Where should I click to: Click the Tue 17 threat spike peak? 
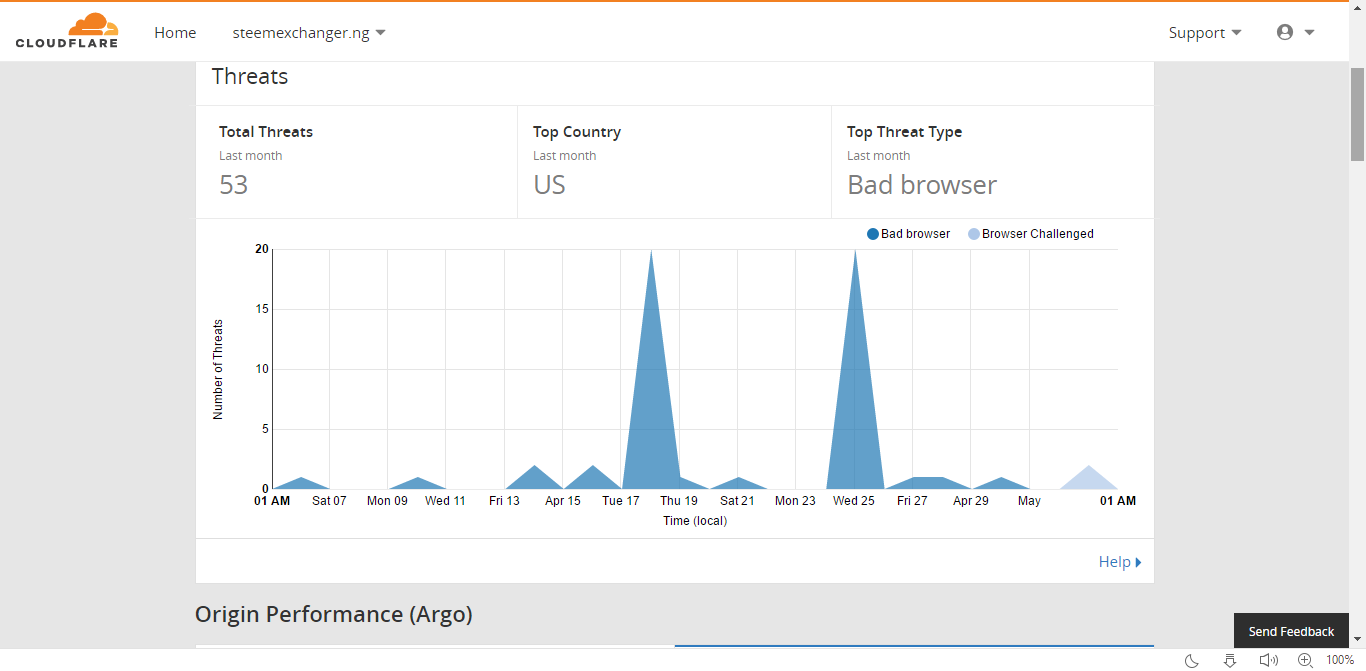(x=651, y=251)
